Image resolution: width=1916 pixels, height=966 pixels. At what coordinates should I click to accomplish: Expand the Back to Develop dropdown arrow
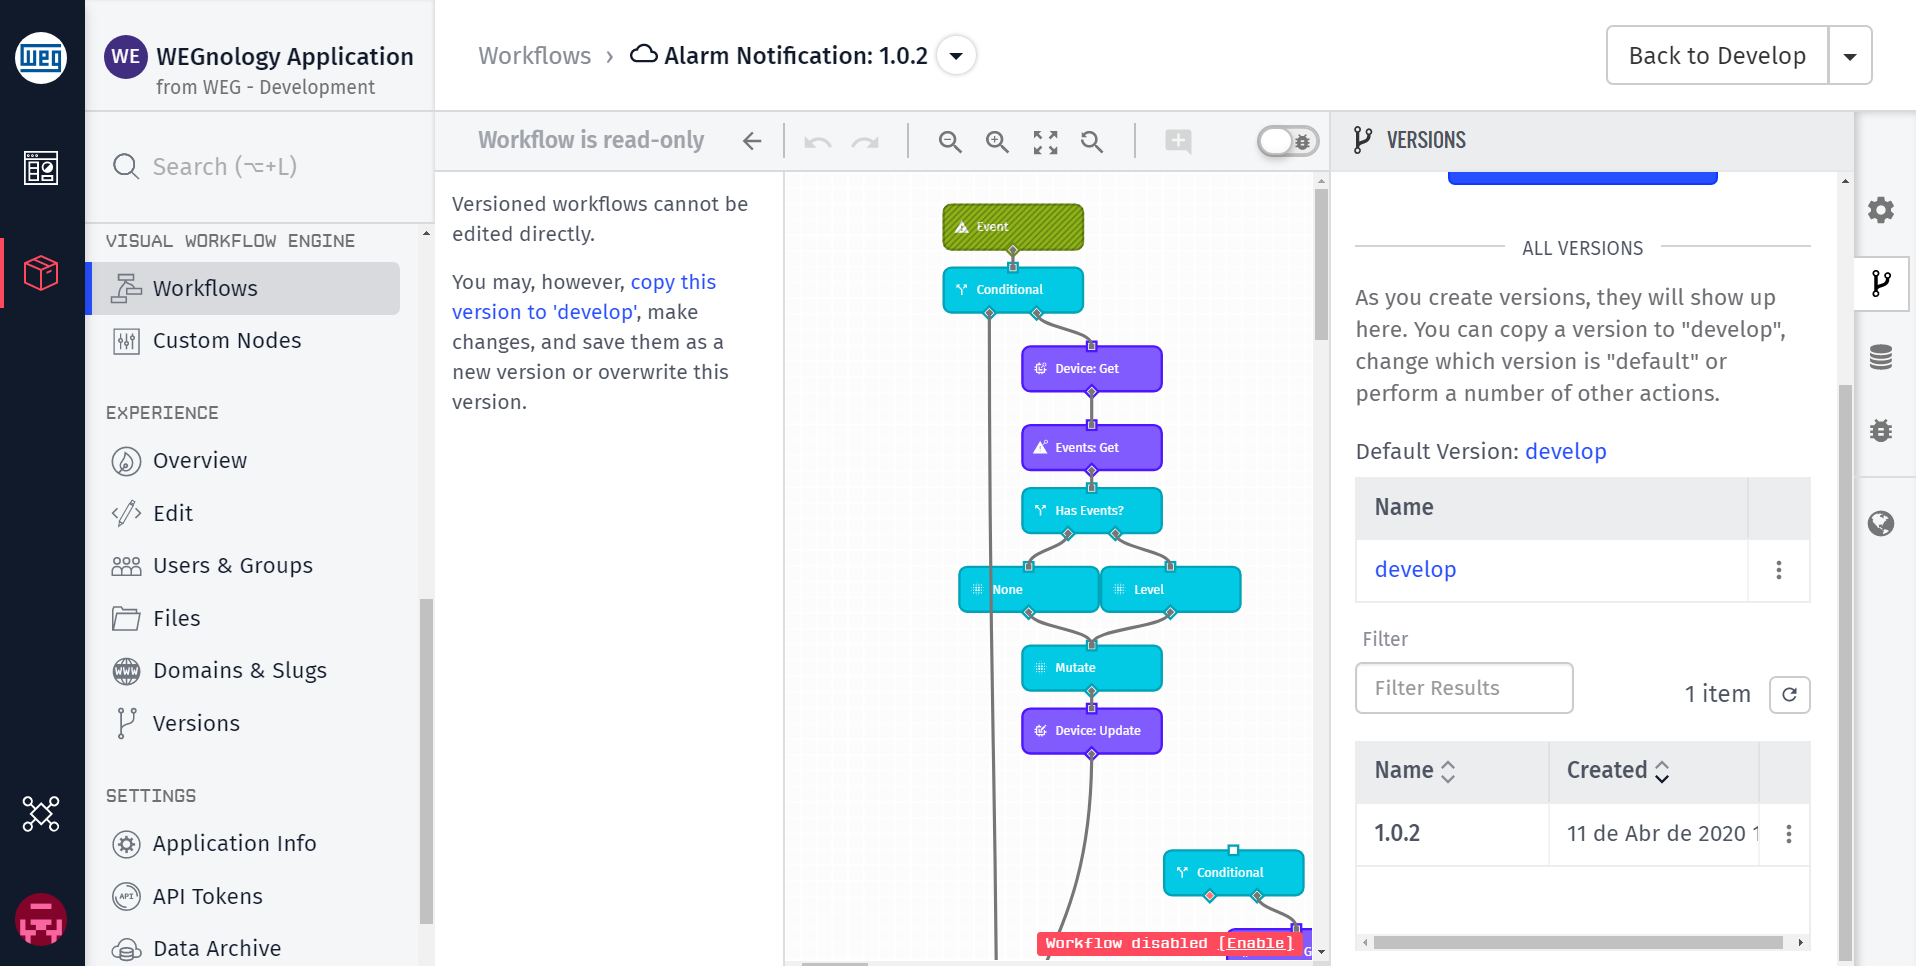click(x=1850, y=56)
